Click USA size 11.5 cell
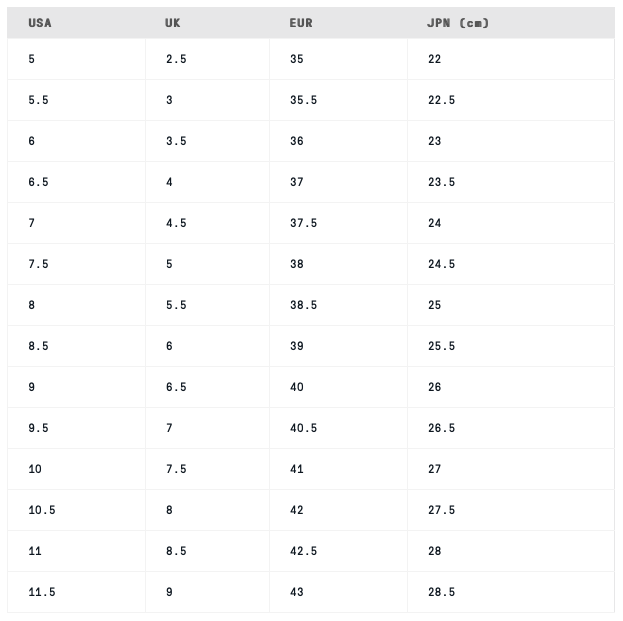The width and height of the screenshot is (623, 621). [76, 592]
